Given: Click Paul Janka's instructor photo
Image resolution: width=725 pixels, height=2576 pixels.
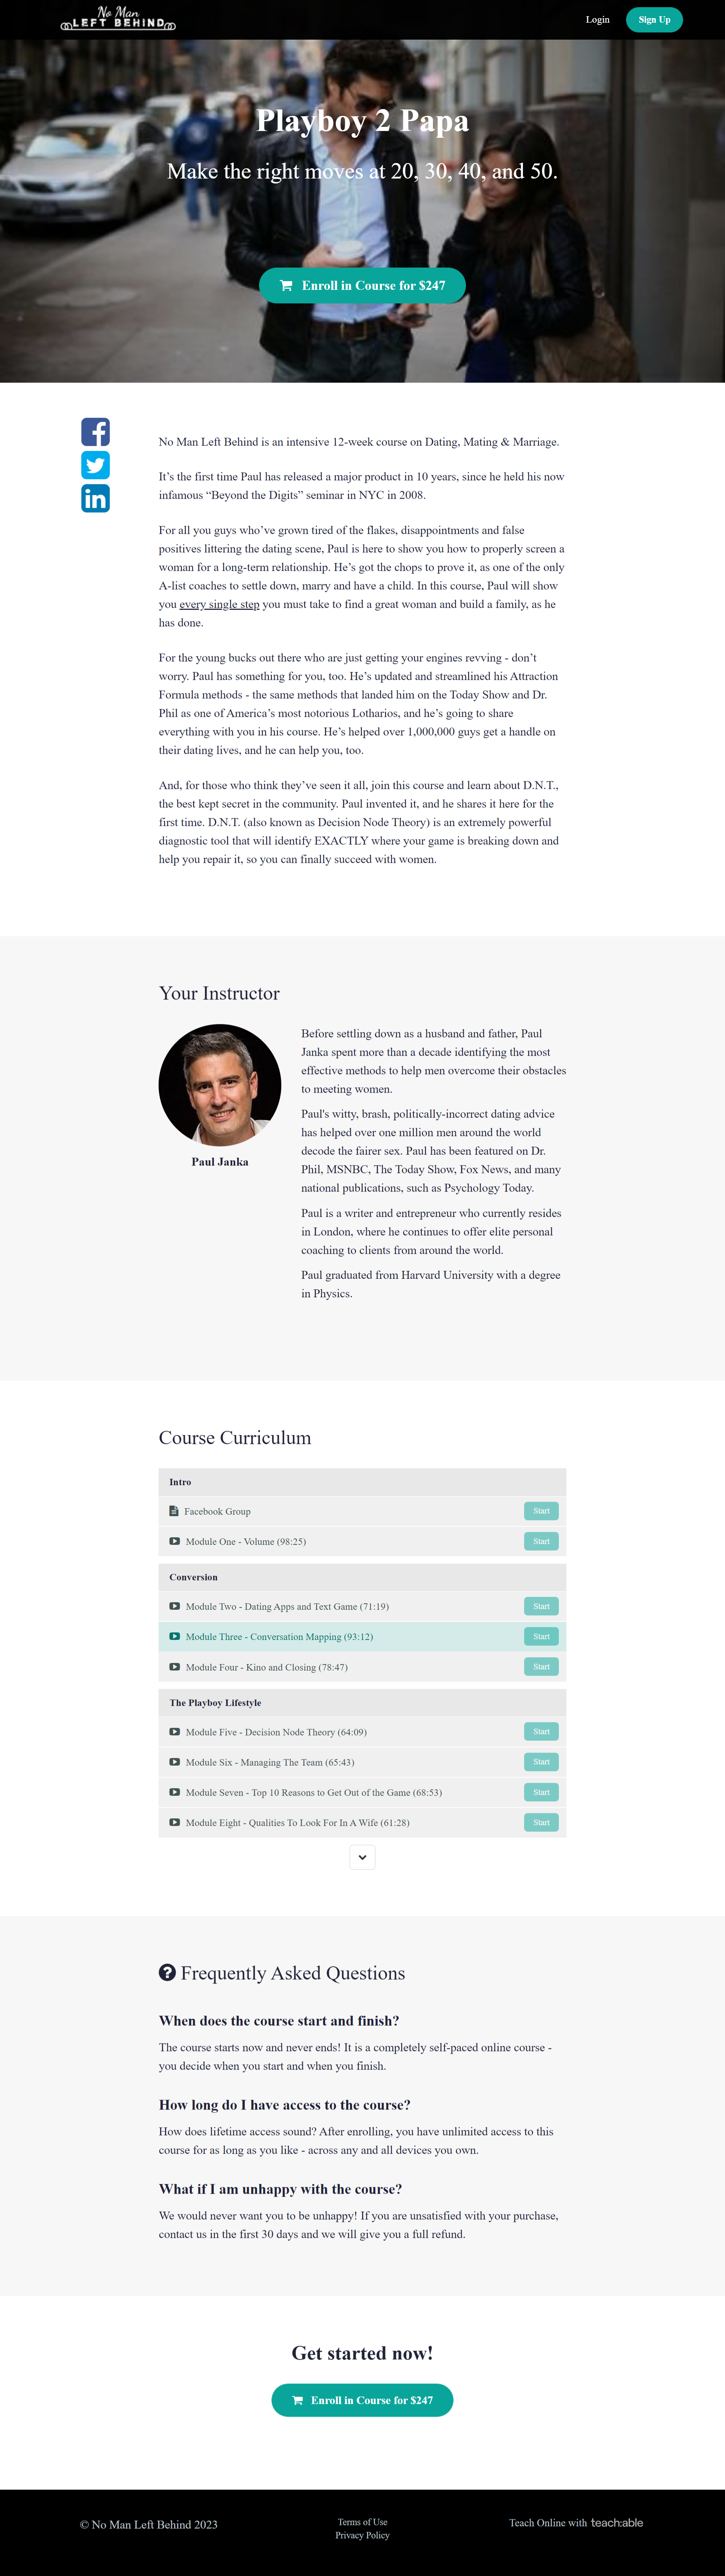Looking at the screenshot, I should [220, 1085].
